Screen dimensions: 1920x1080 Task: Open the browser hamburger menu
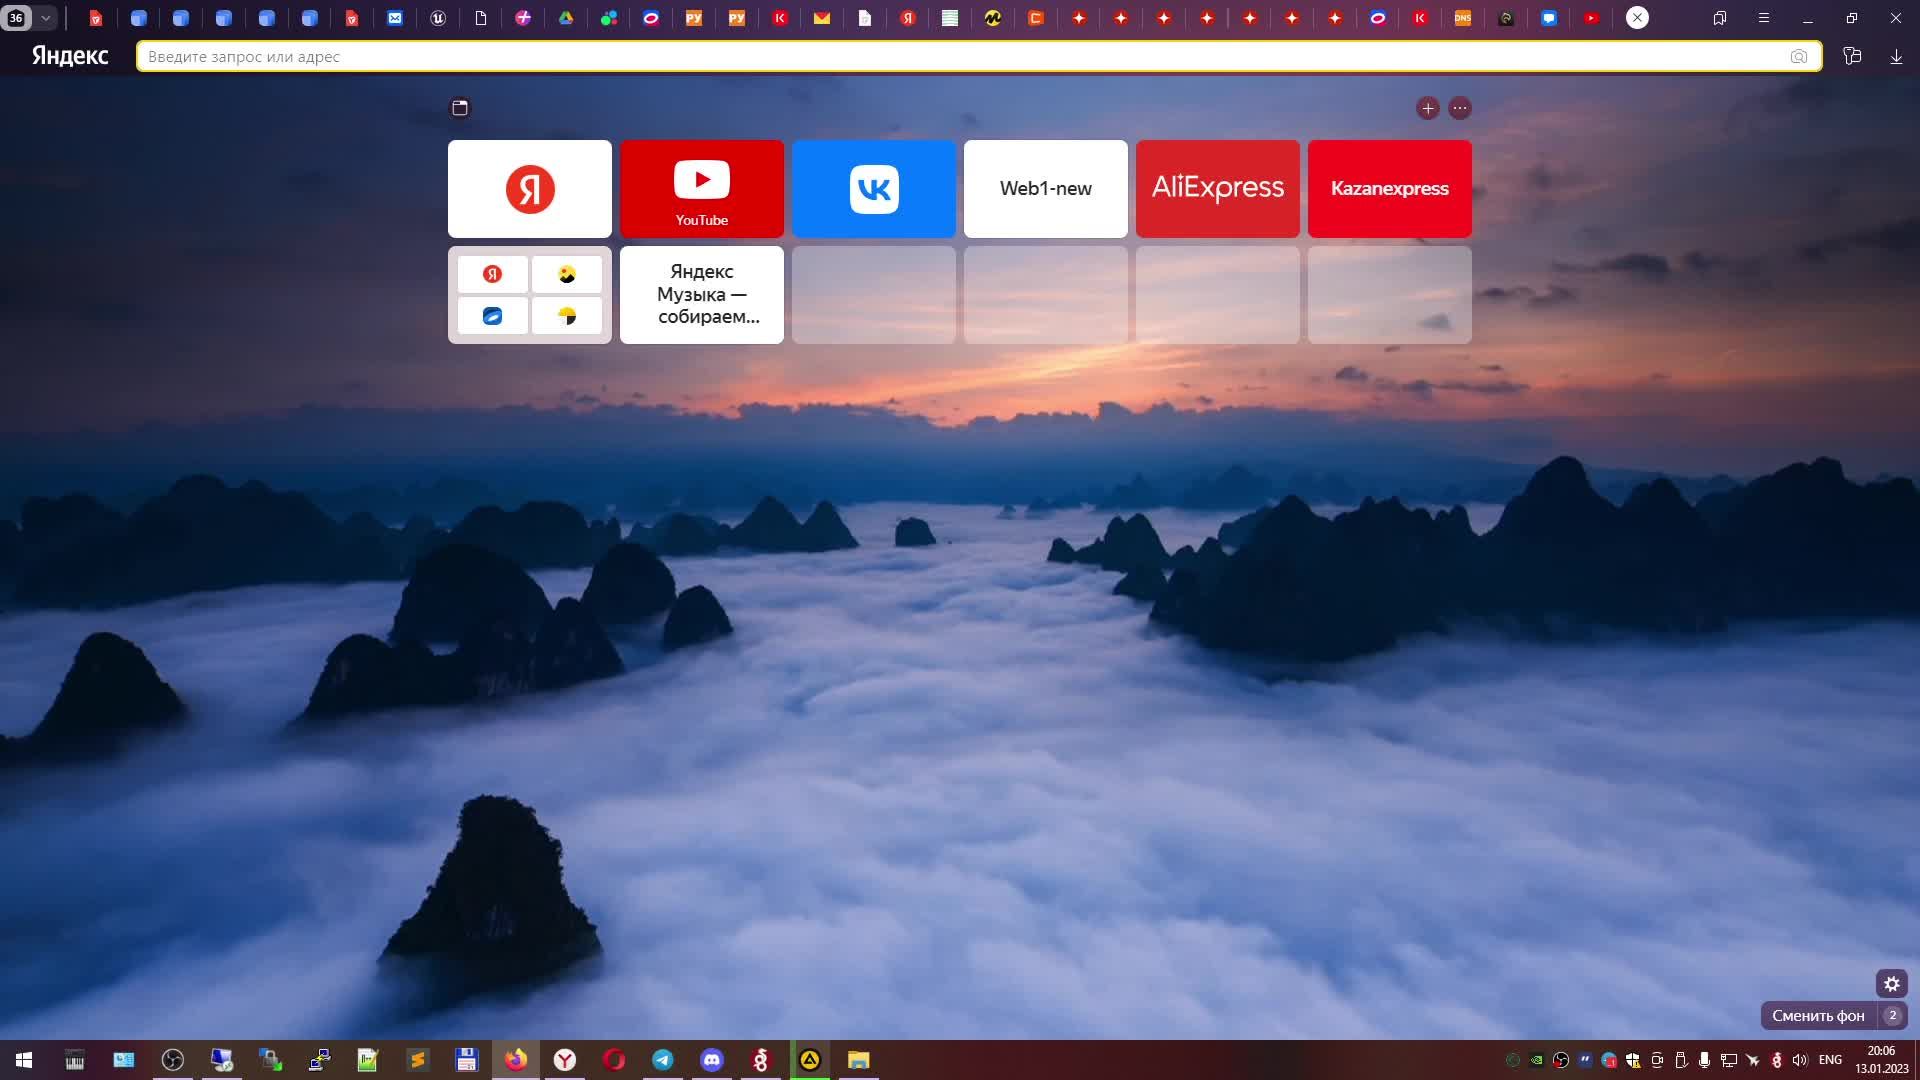tap(1764, 18)
